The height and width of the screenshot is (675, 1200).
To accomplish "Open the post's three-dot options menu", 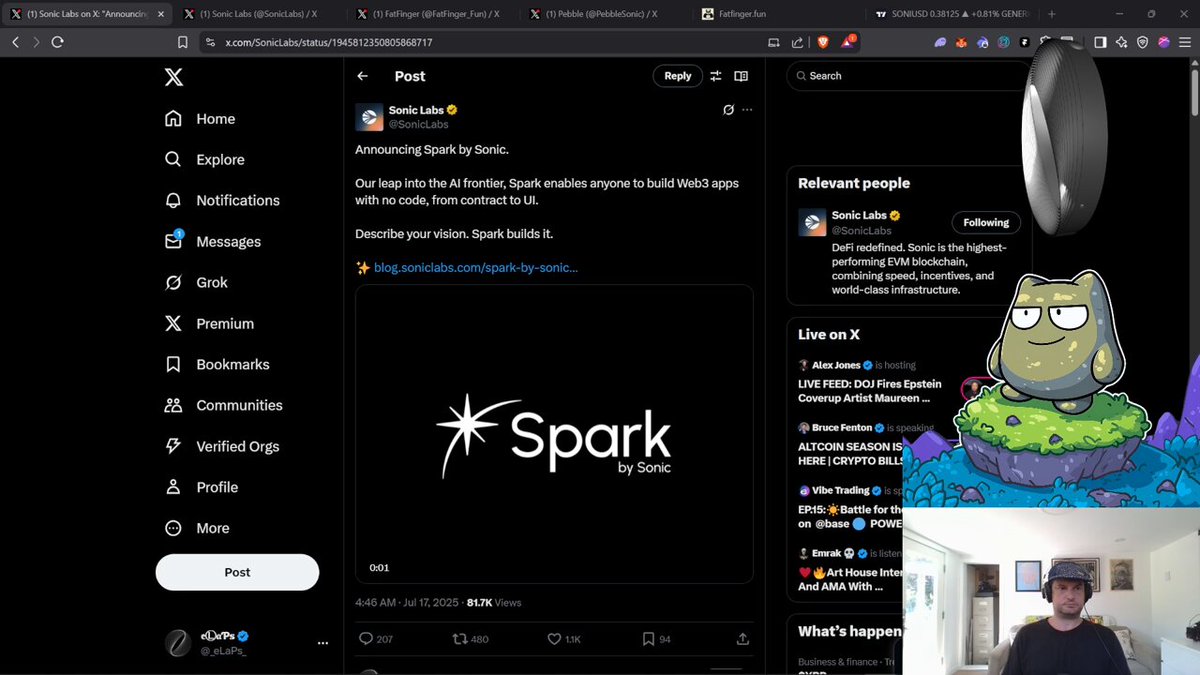I will click(x=747, y=110).
